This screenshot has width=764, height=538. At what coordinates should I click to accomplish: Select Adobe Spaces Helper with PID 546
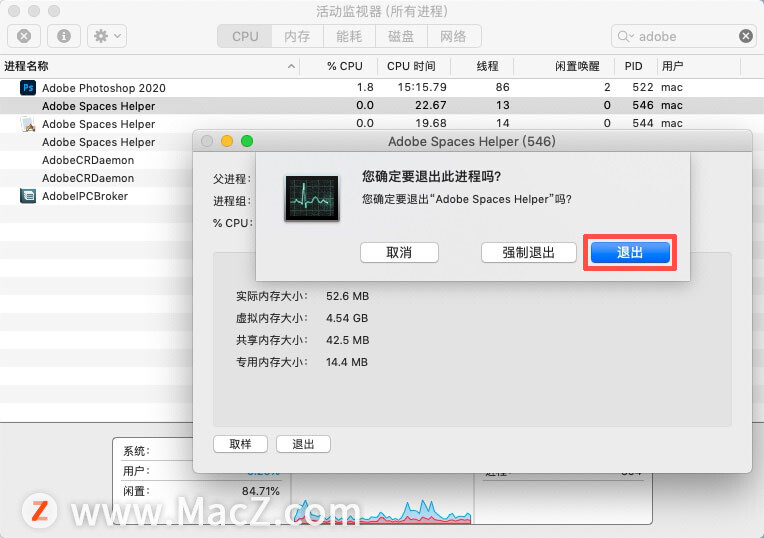click(x=382, y=106)
